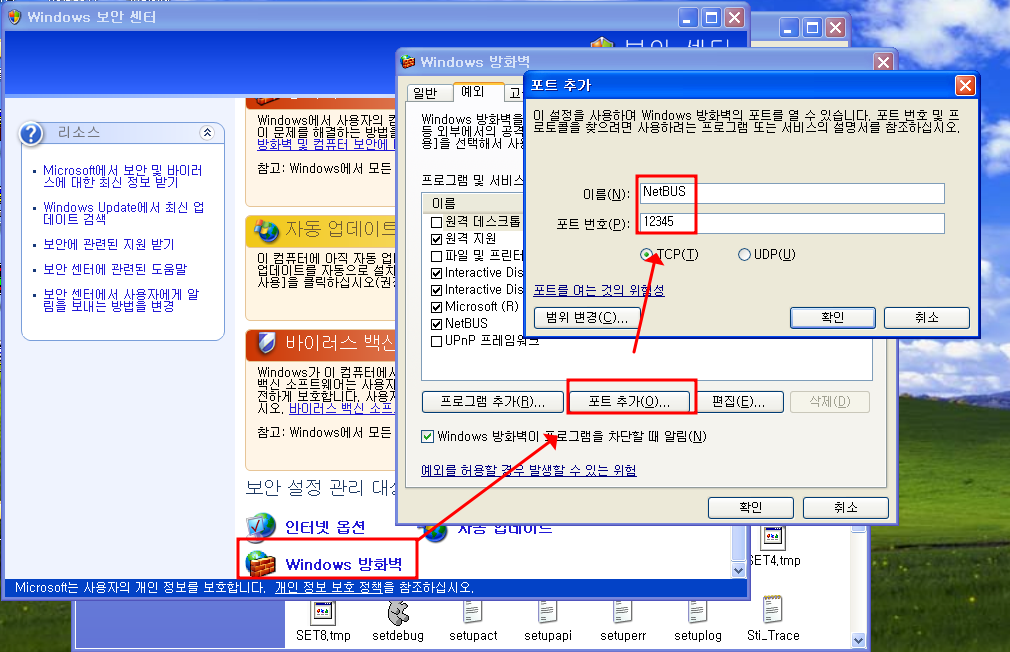Click 범위 변경(C)... button
The image size is (1010, 652).
pyautogui.click(x=587, y=318)
